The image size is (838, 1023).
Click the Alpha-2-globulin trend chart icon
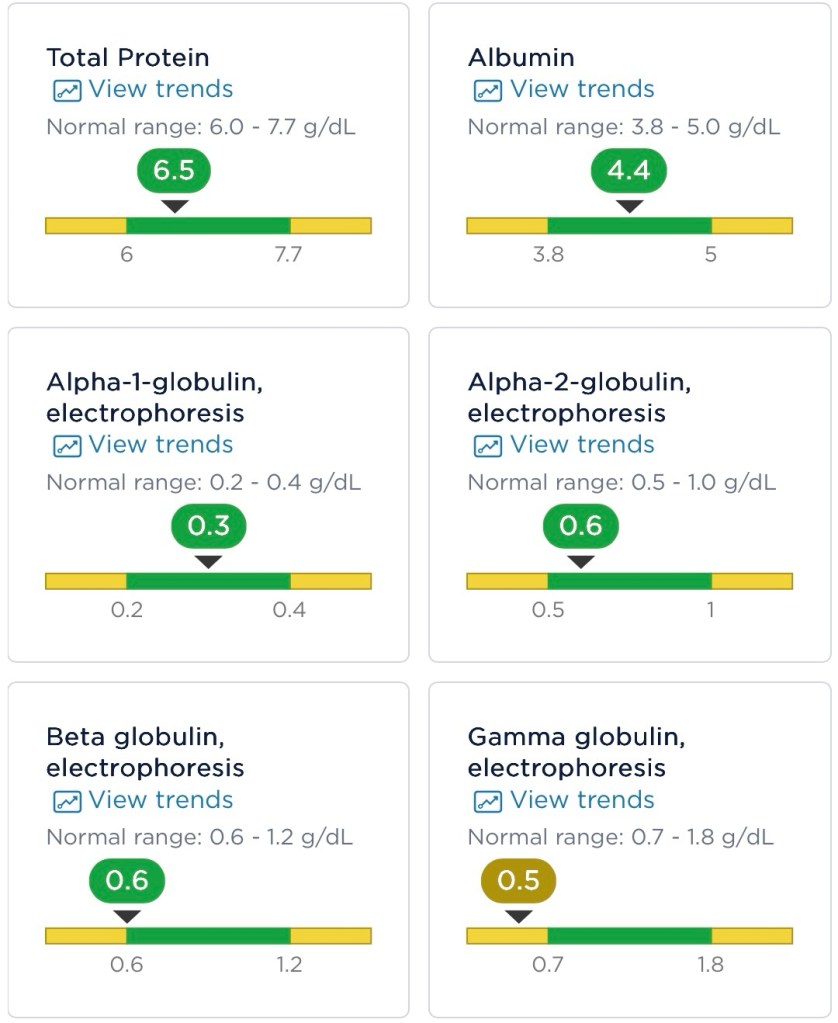(487, 446)
